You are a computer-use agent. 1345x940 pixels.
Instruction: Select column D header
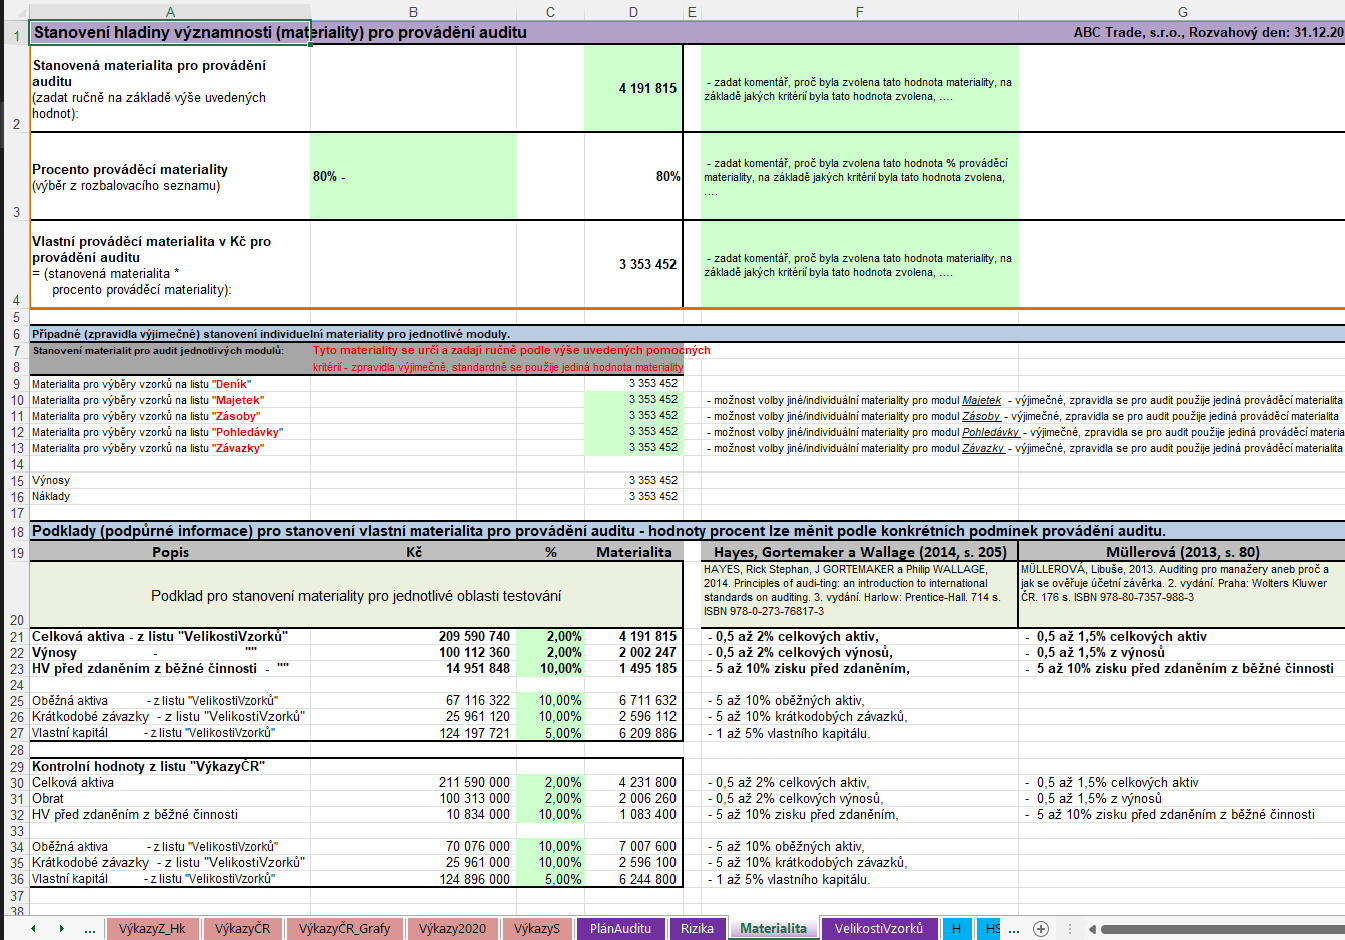(633, 12)
